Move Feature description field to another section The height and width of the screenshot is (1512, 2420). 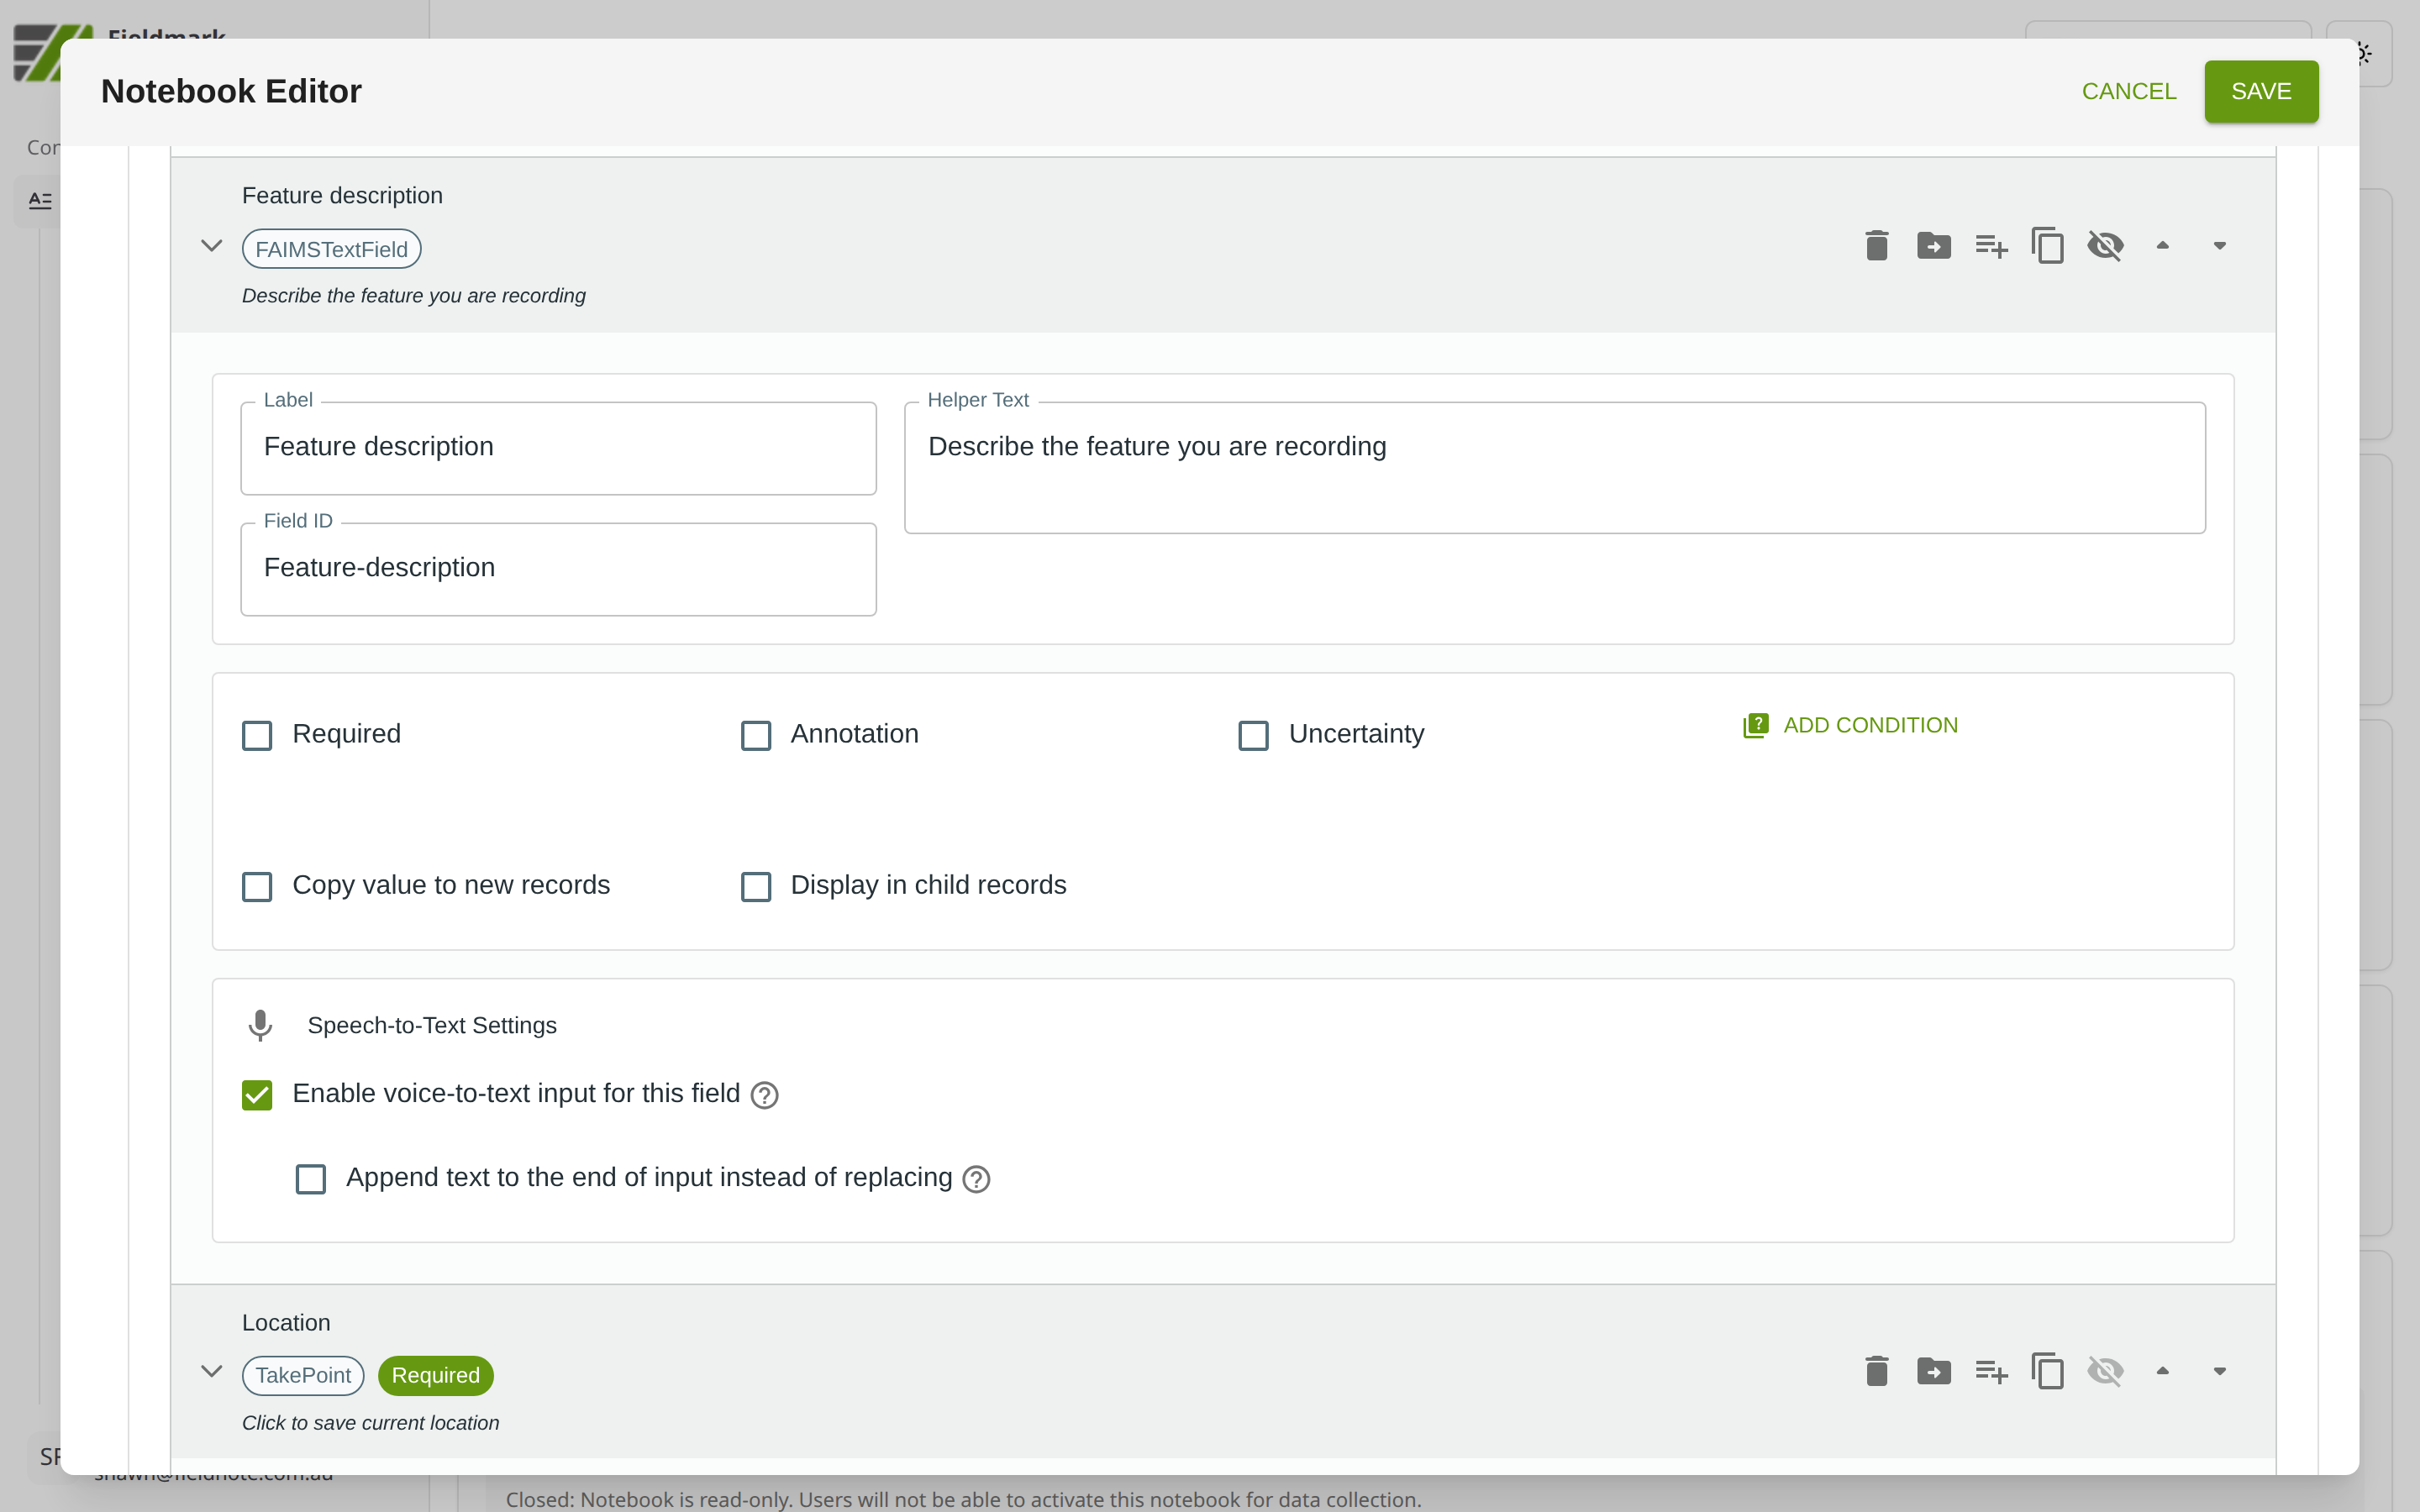coord(1933,246)
